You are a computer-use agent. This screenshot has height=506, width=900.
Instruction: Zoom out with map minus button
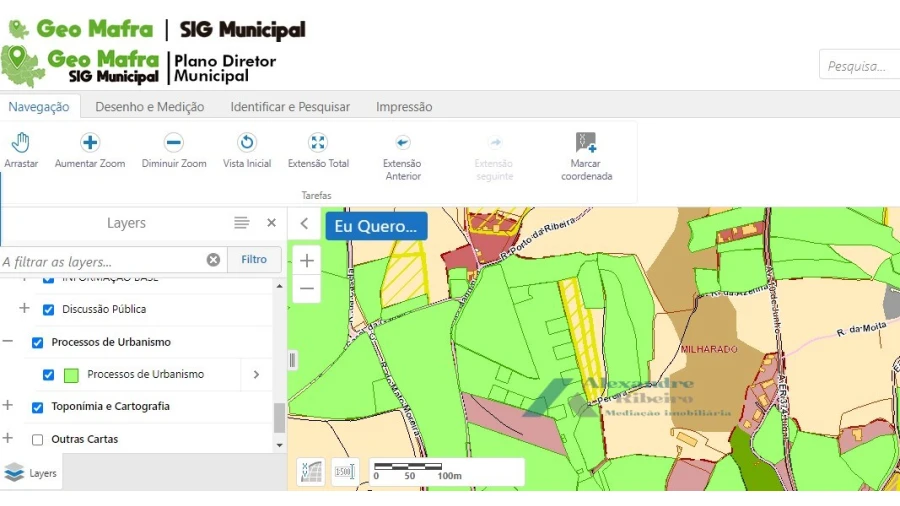(x=307, y=289)
